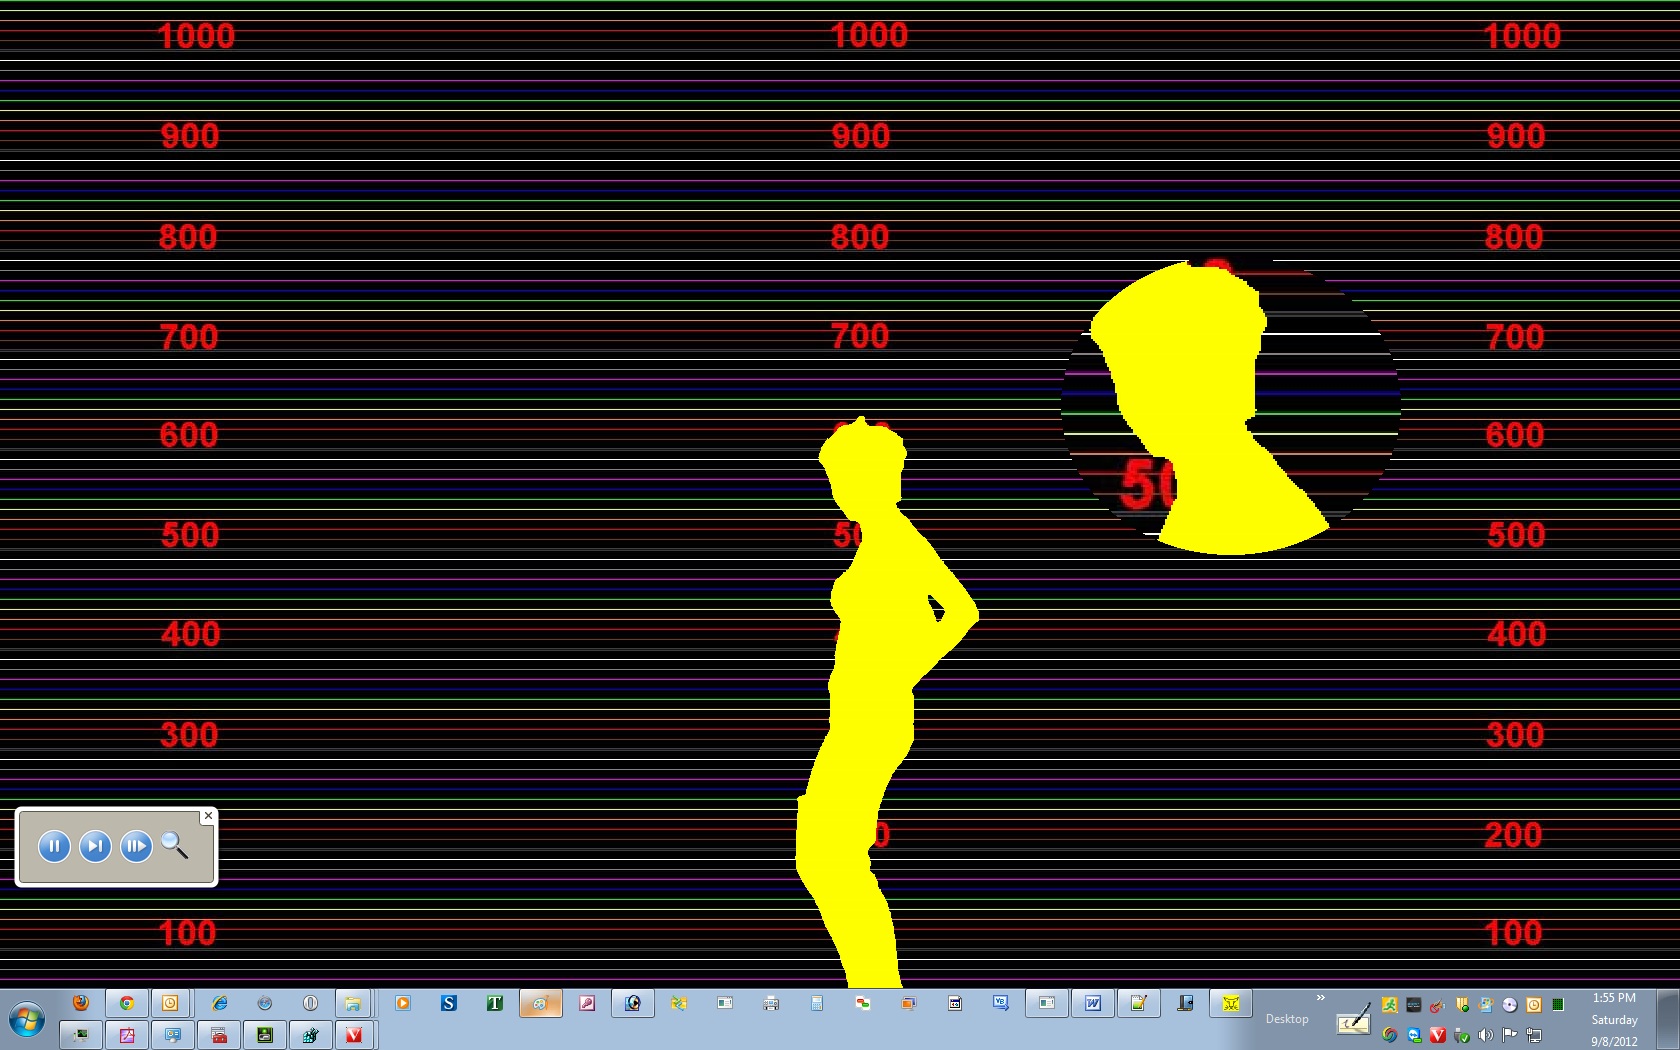
Task: Open the Windows Start menu
Action: [27, 1020]
